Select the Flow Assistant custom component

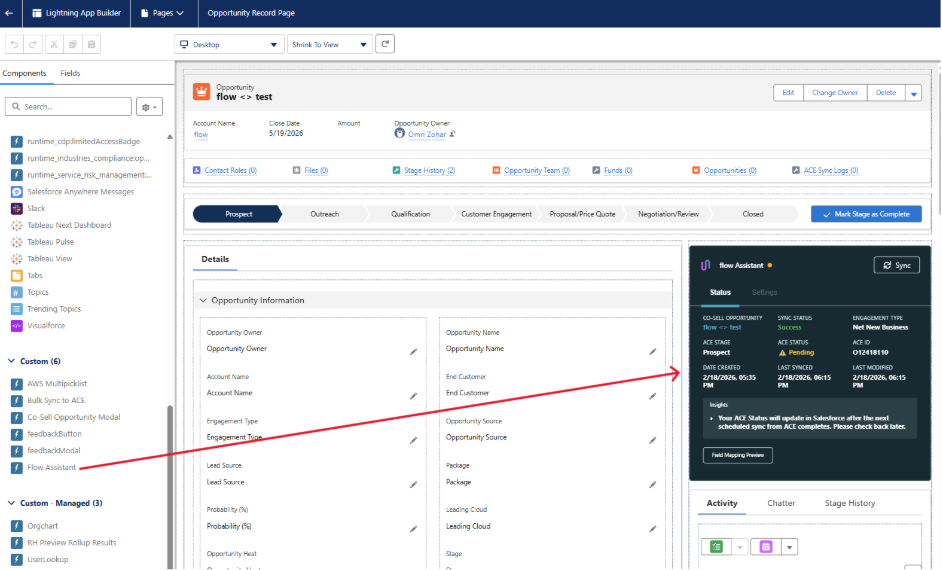(x=51, y=467)
